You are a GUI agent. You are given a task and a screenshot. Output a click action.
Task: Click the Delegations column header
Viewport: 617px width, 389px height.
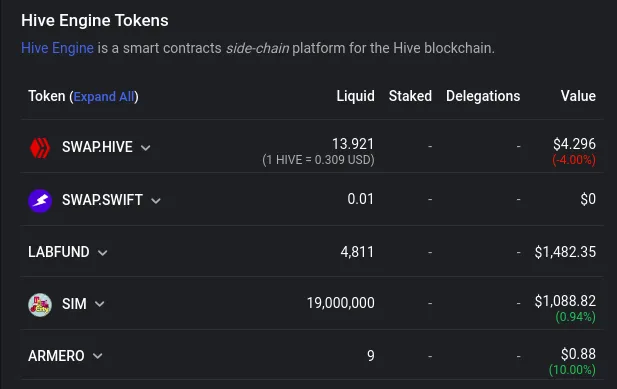click(483, 96)
